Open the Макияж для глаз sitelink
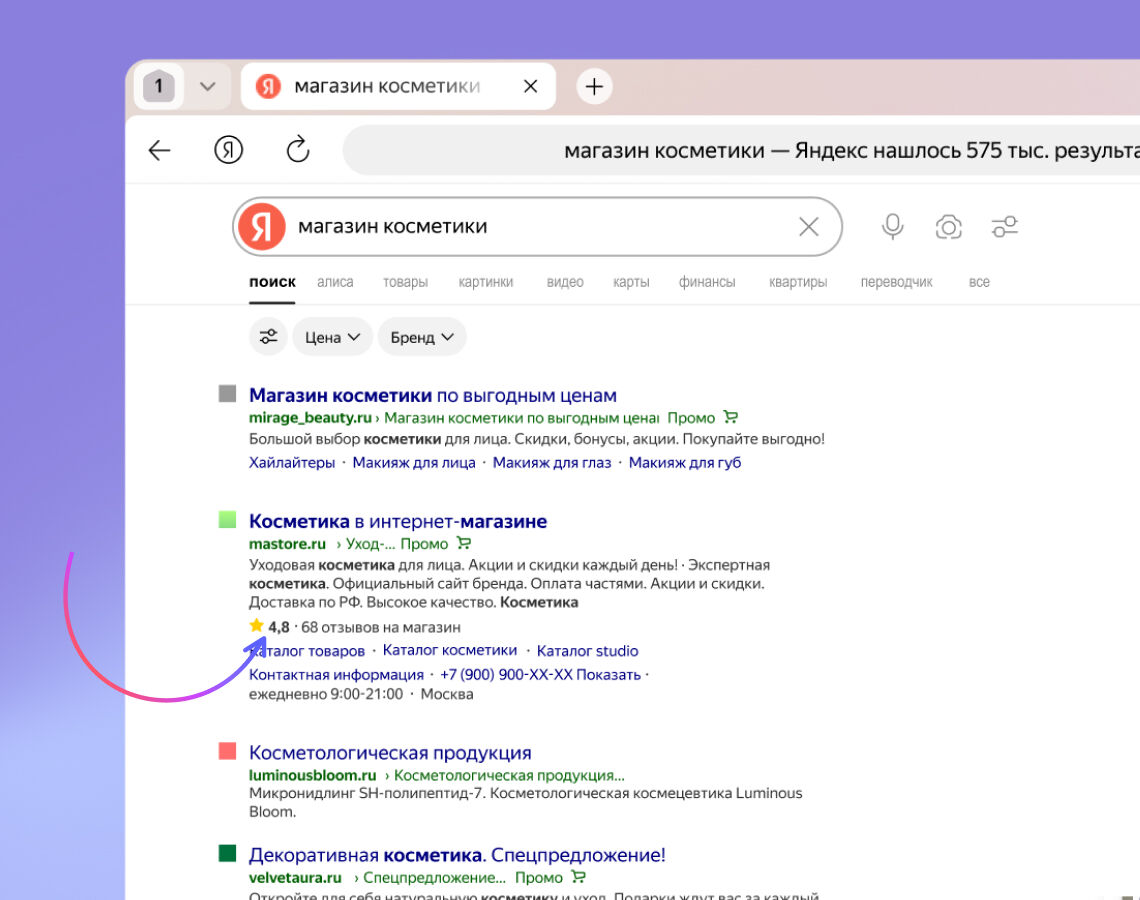 click(552, 463)
